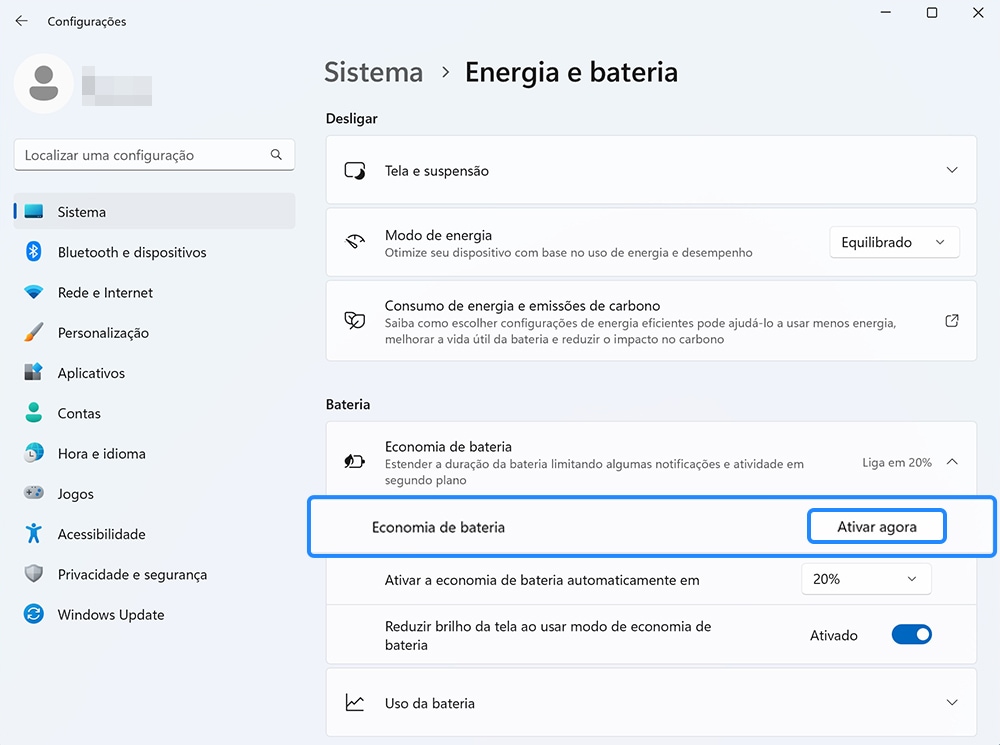Screen dimensions: 1000x745
Task: Open Consumo de energia external link
Action: coord(950,320)
